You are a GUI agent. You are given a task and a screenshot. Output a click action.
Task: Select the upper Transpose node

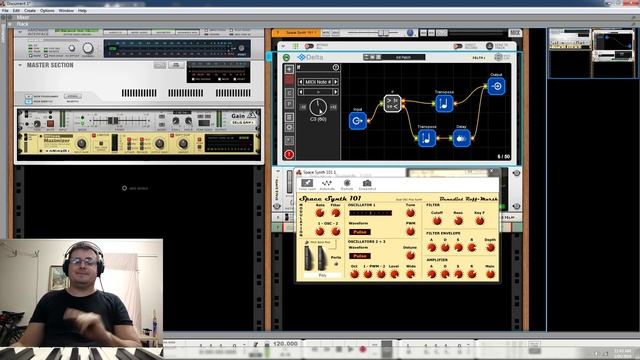(x=444, y=103)
